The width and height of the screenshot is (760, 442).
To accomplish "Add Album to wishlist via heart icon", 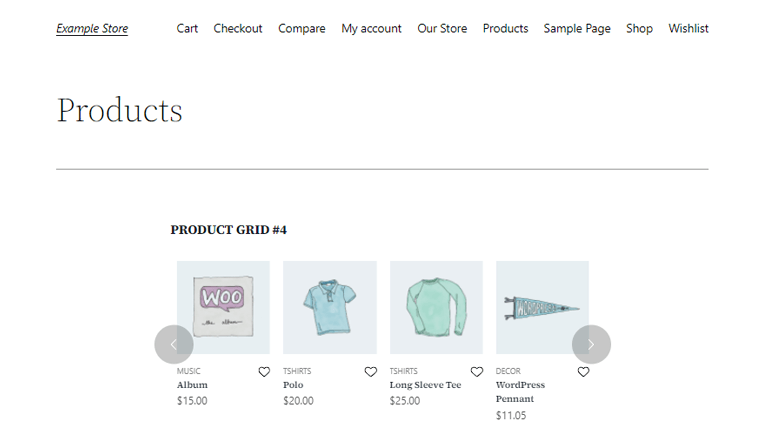I will click(264, 372).
